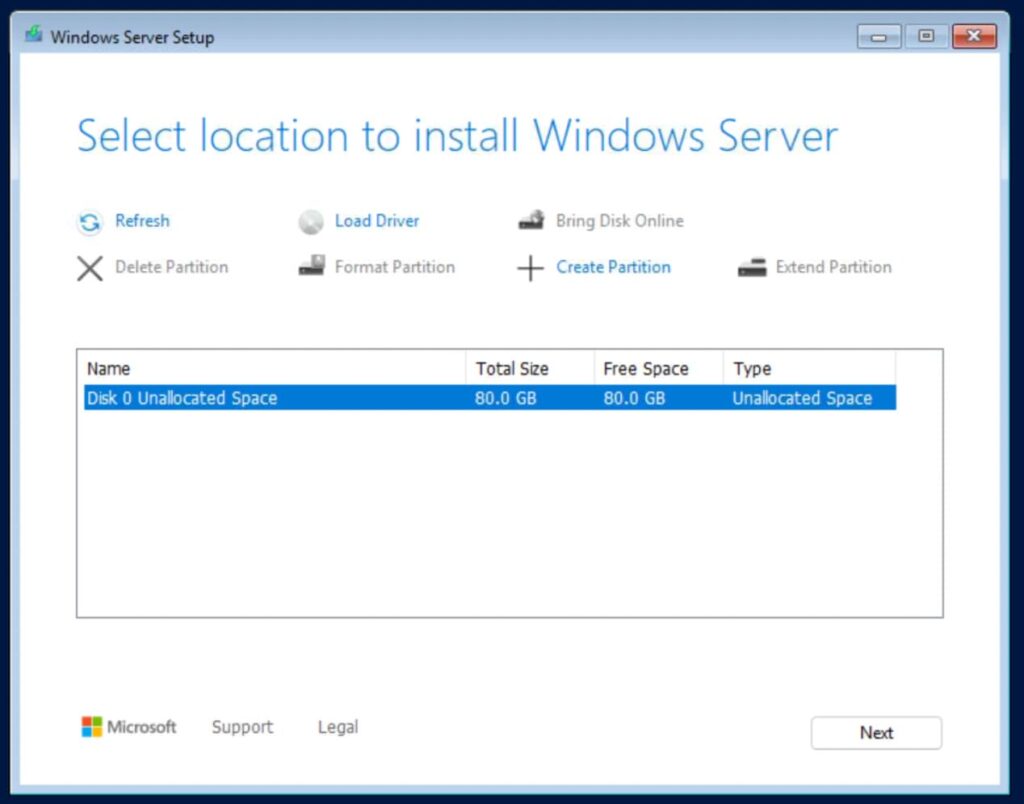Image resolution: width=1024 pixels, height=804 pixels.
Task: Sort by the Type column header
Action: point(808,369)
